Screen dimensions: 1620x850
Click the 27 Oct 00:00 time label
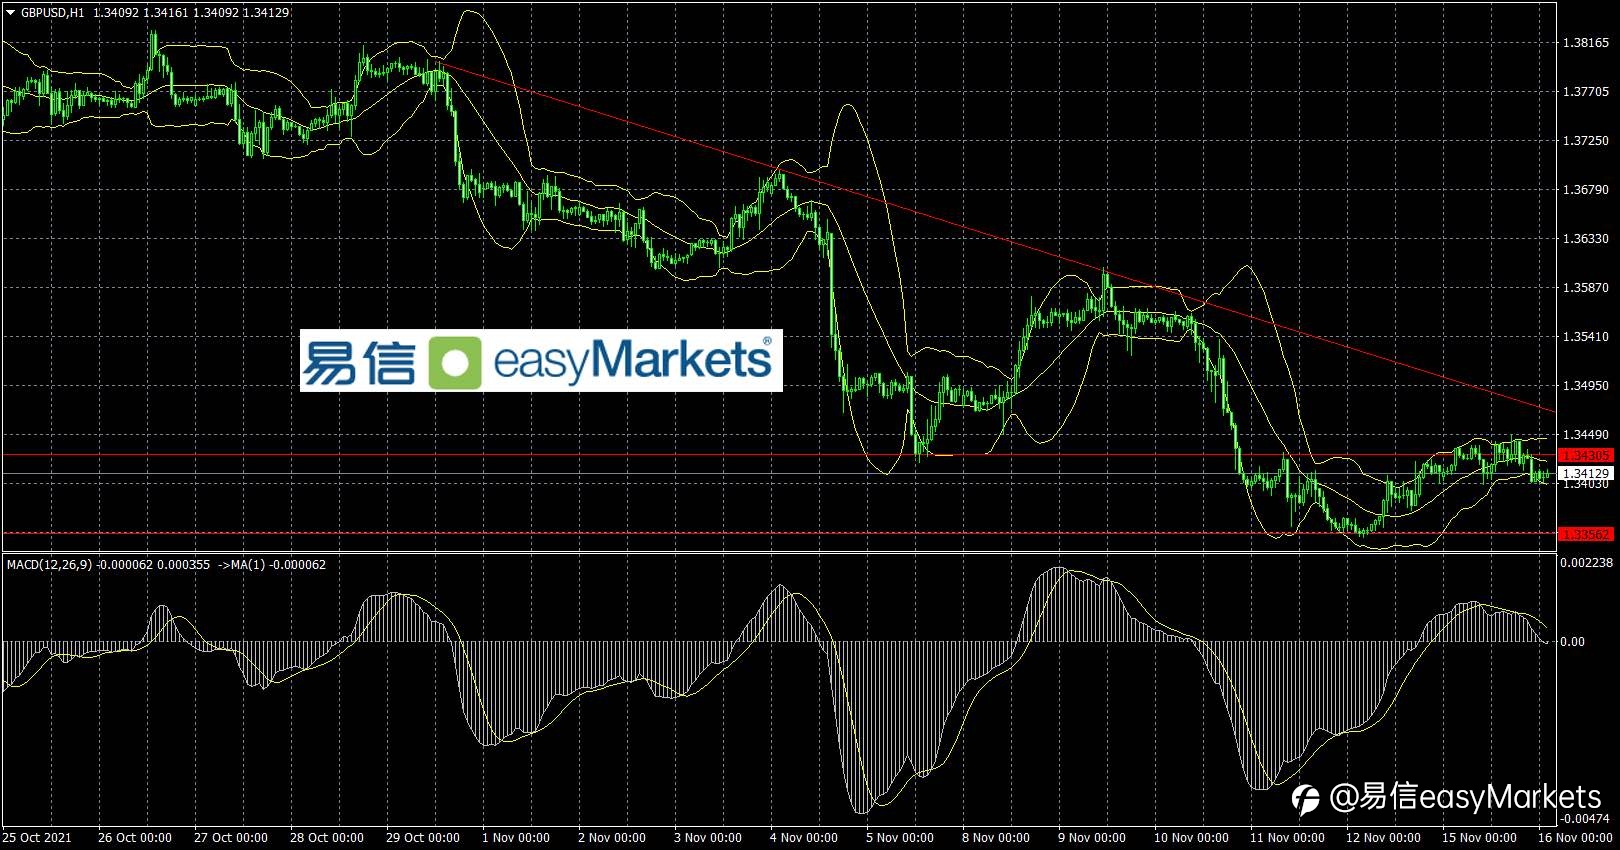(x=231, y=838)
